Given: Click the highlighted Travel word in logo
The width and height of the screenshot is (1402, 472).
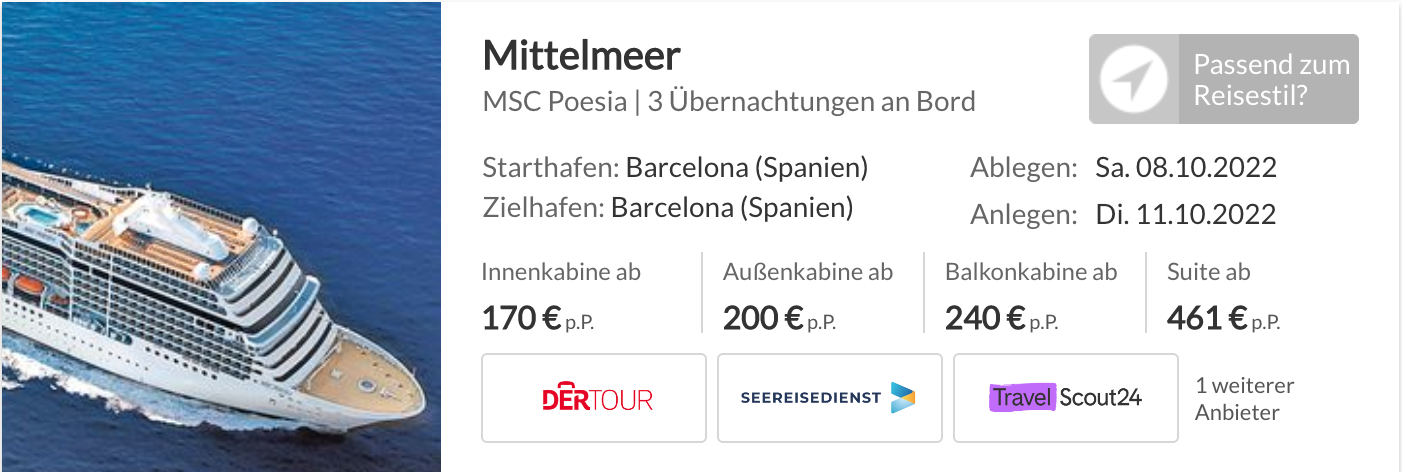Looking at the screenshot, I should pyautogui.click(x=1023, y=398).
